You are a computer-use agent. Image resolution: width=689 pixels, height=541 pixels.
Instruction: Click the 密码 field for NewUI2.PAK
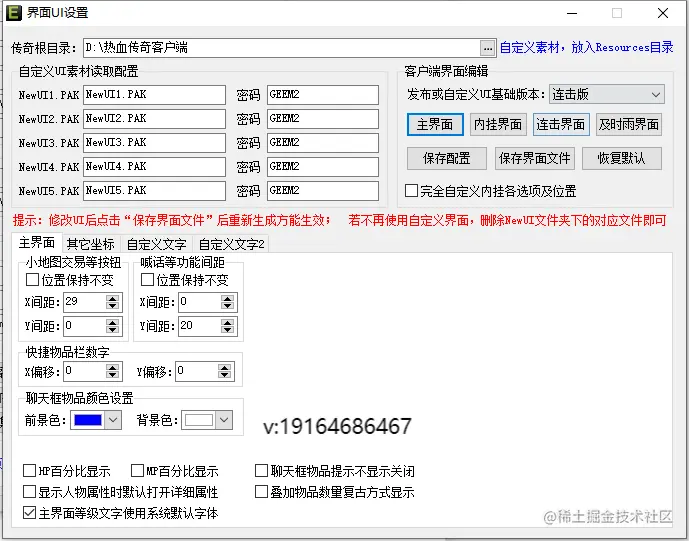323,119
